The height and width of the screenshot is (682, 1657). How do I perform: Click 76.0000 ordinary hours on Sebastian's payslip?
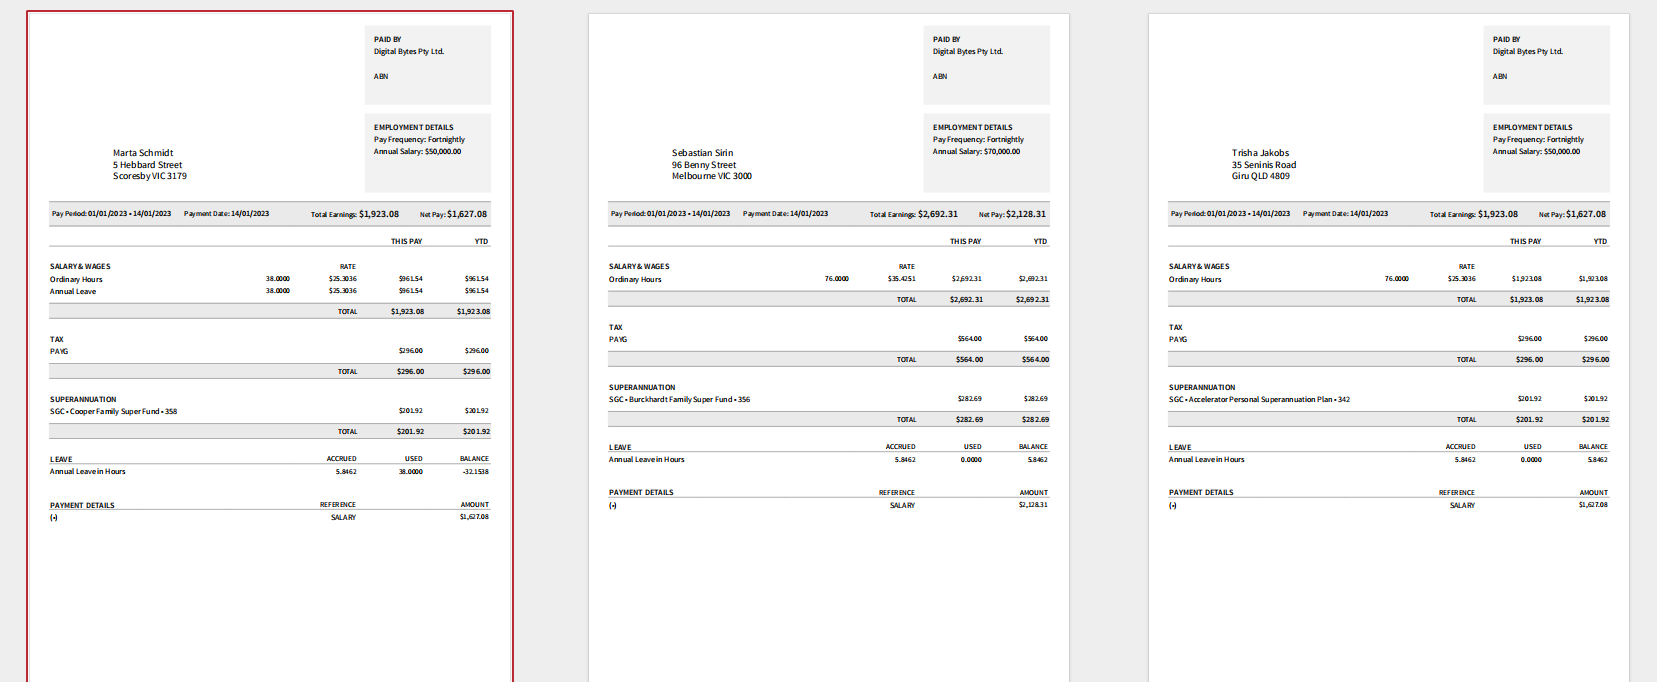coord(836,279)
